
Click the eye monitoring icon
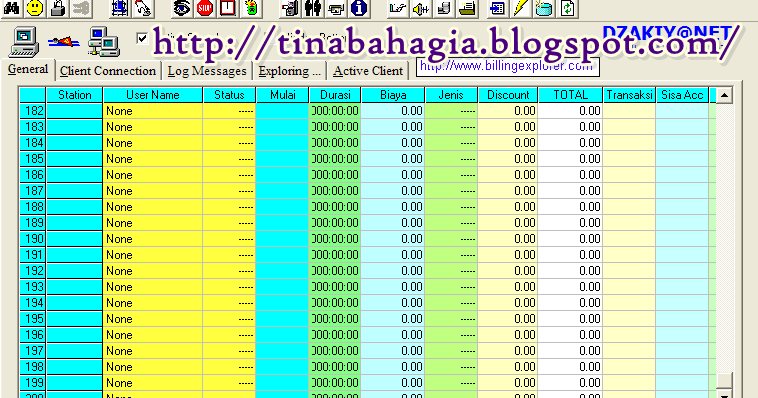tap(182, 8)
